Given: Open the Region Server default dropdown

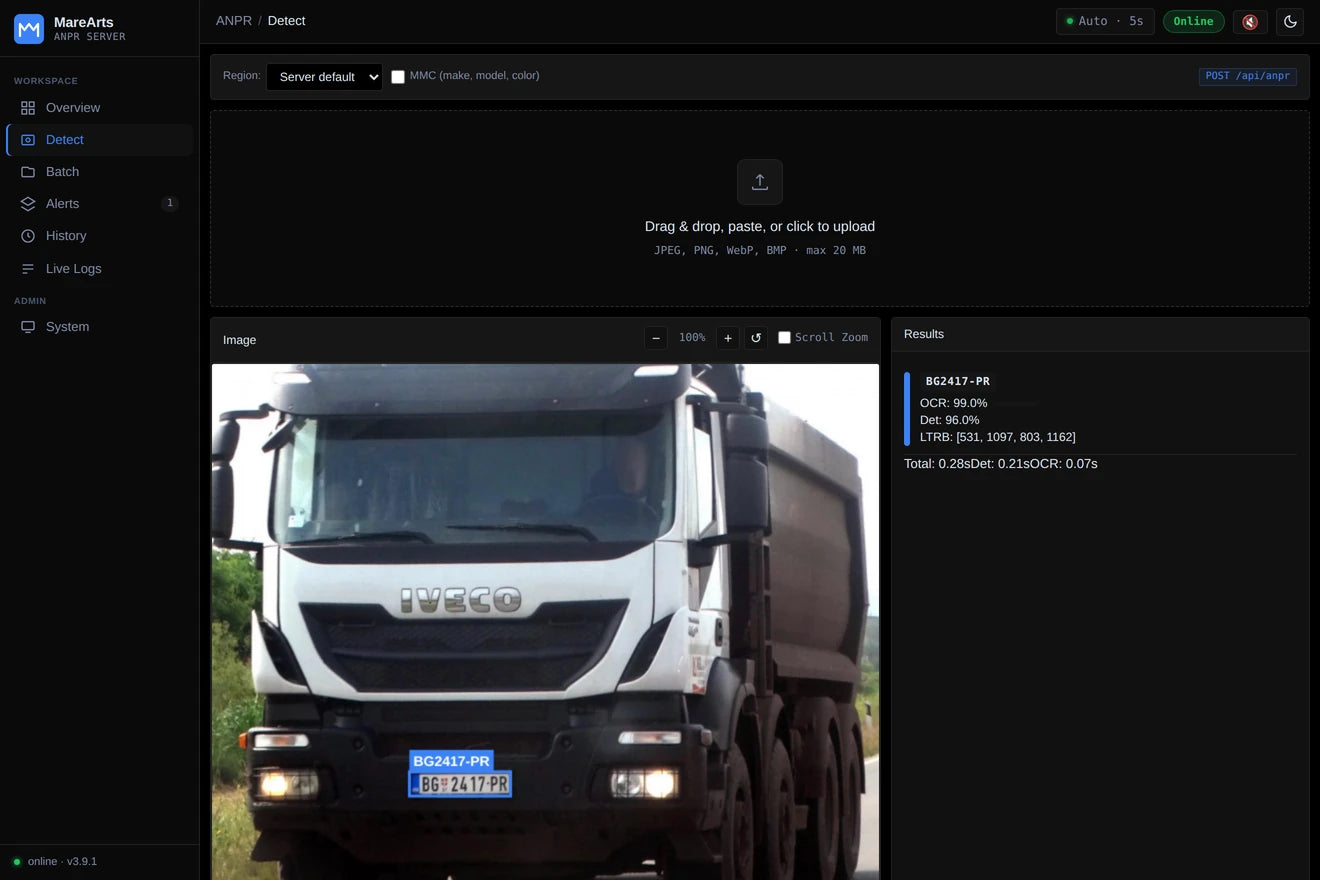Looking at the screenshot, I should coord(324,77).
